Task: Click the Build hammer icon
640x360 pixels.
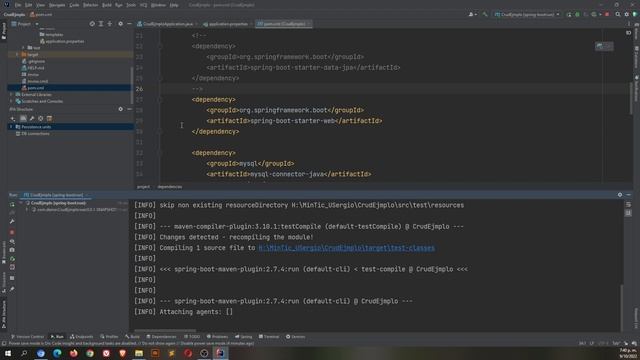Action: pos(484,14)
